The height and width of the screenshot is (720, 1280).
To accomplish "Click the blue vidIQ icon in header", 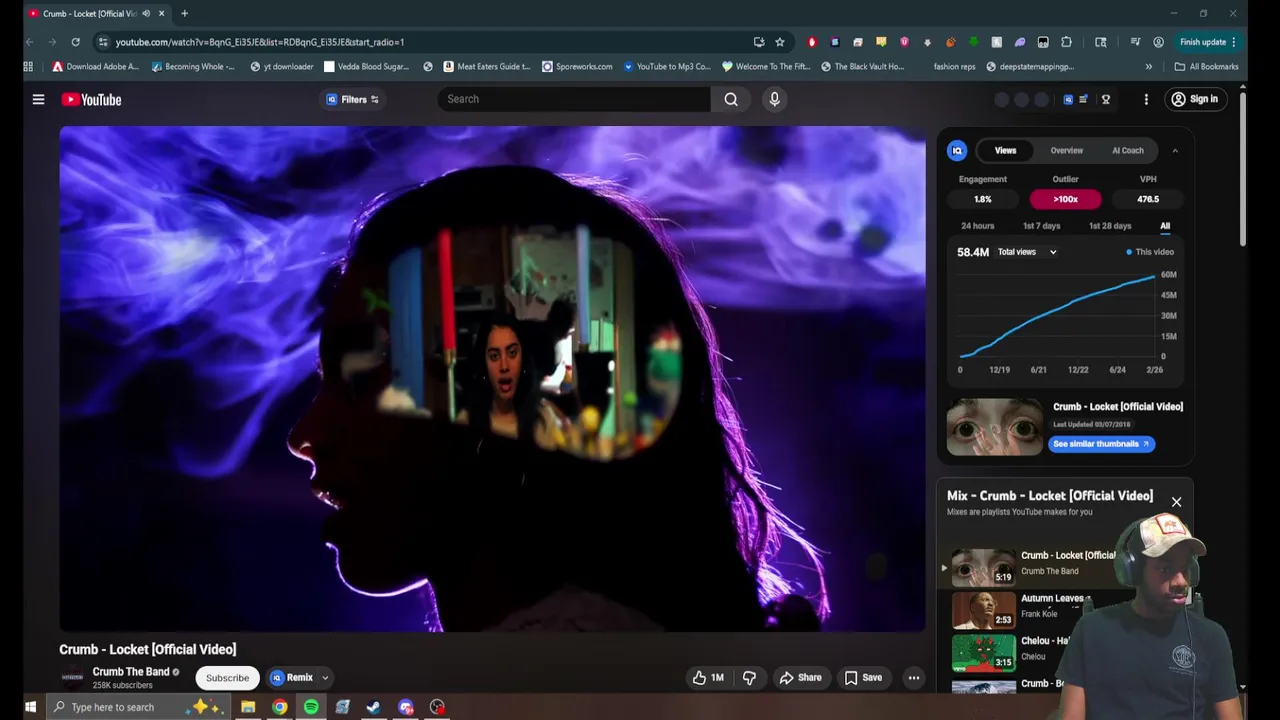I will click(1068, 99).
